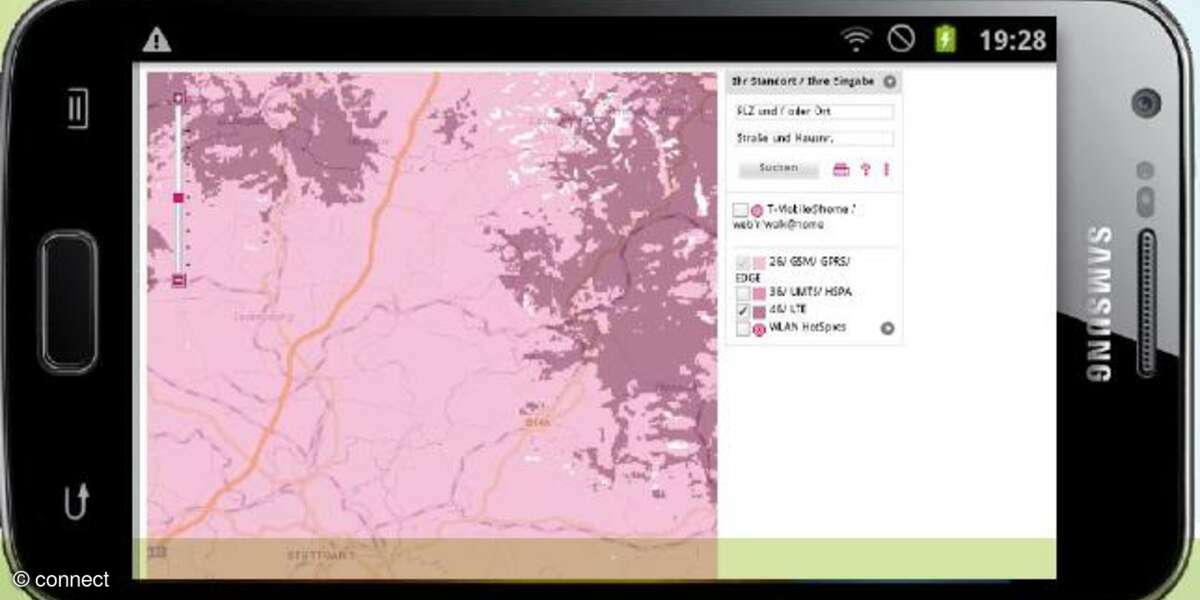Click the Suchen button

pos(779,169)
